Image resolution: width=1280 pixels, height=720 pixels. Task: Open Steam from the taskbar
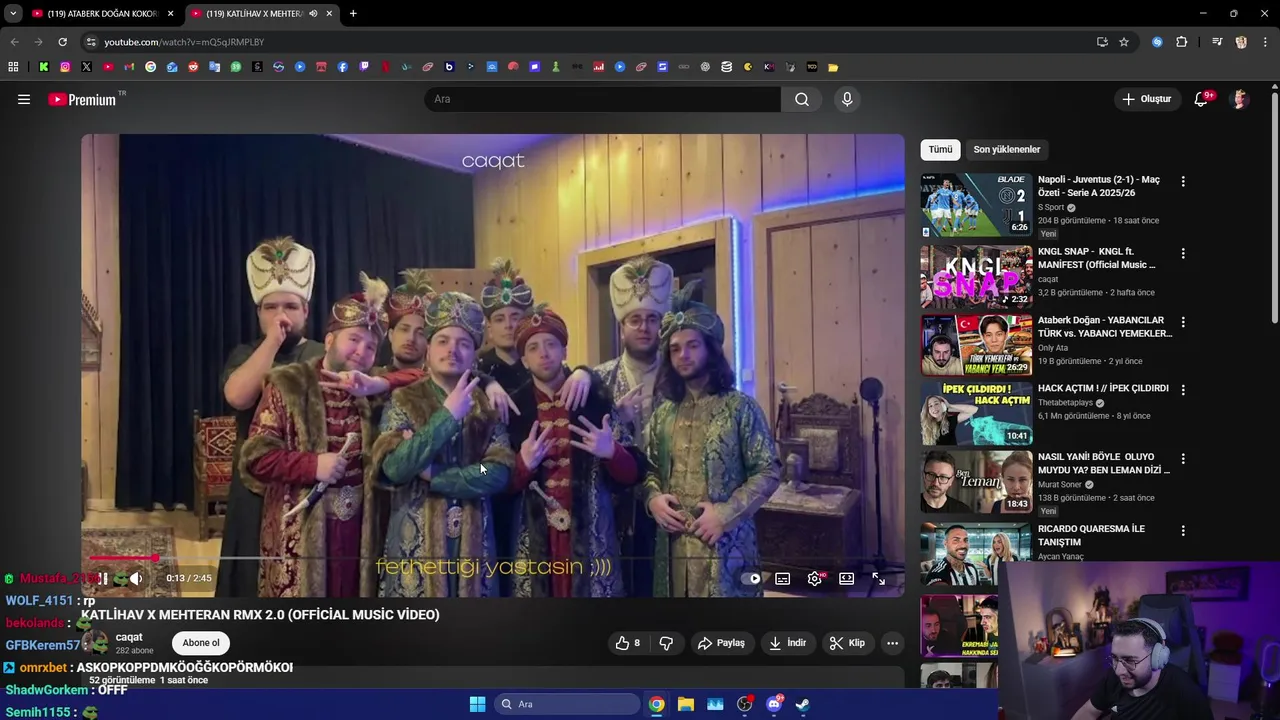tap(802, 704)
